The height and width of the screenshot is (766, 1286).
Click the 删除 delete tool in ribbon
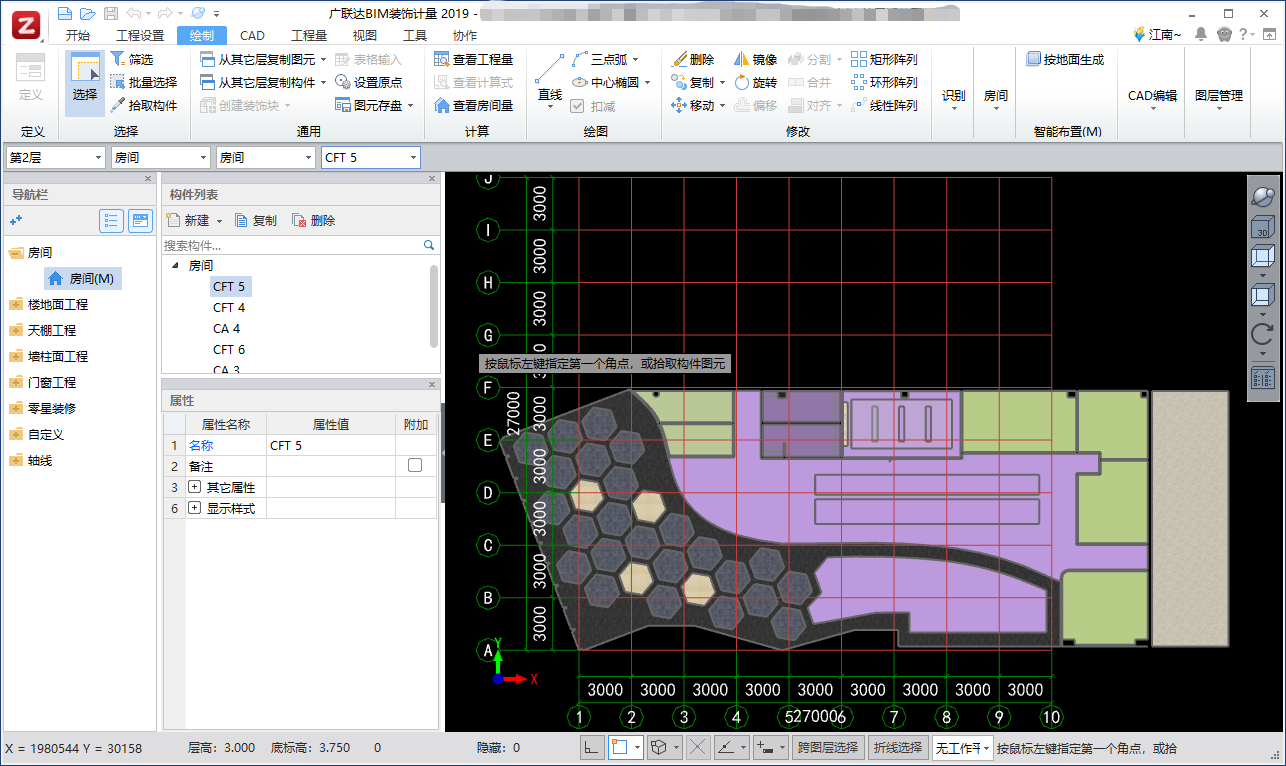(693, 60)
